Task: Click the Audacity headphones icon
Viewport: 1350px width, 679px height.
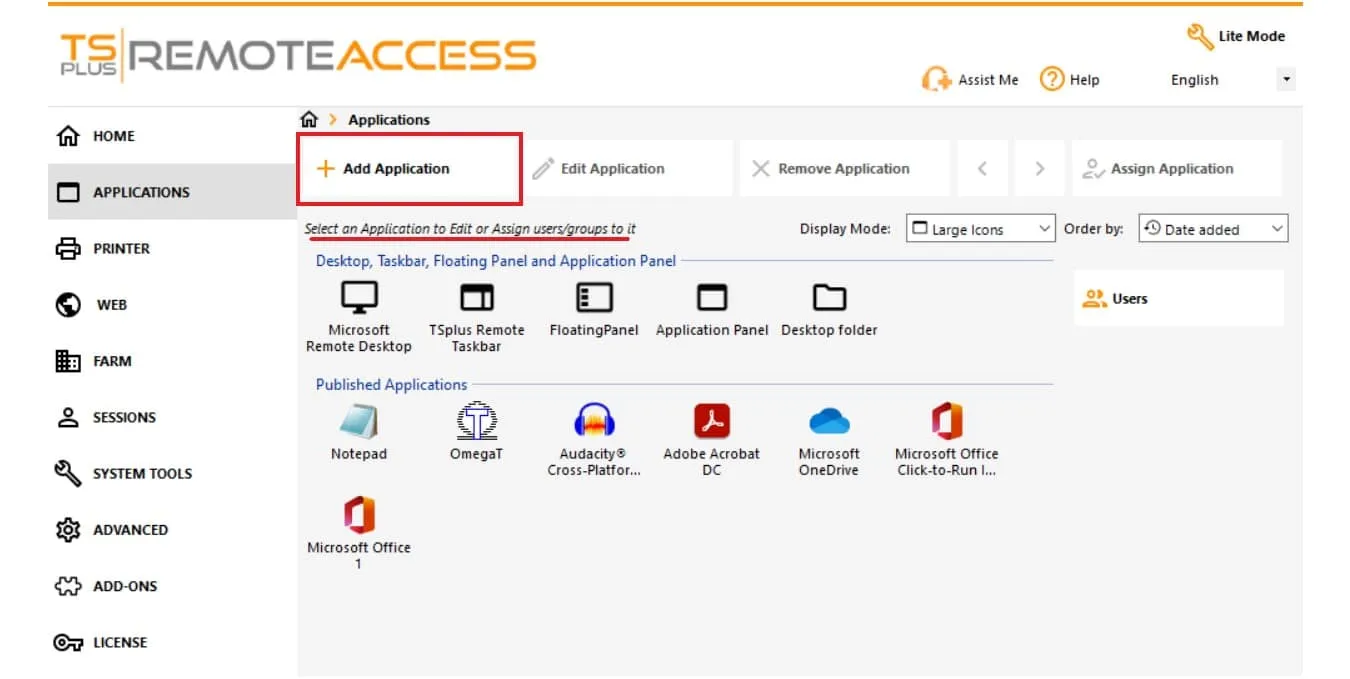Action: click(x=594, y=422)
